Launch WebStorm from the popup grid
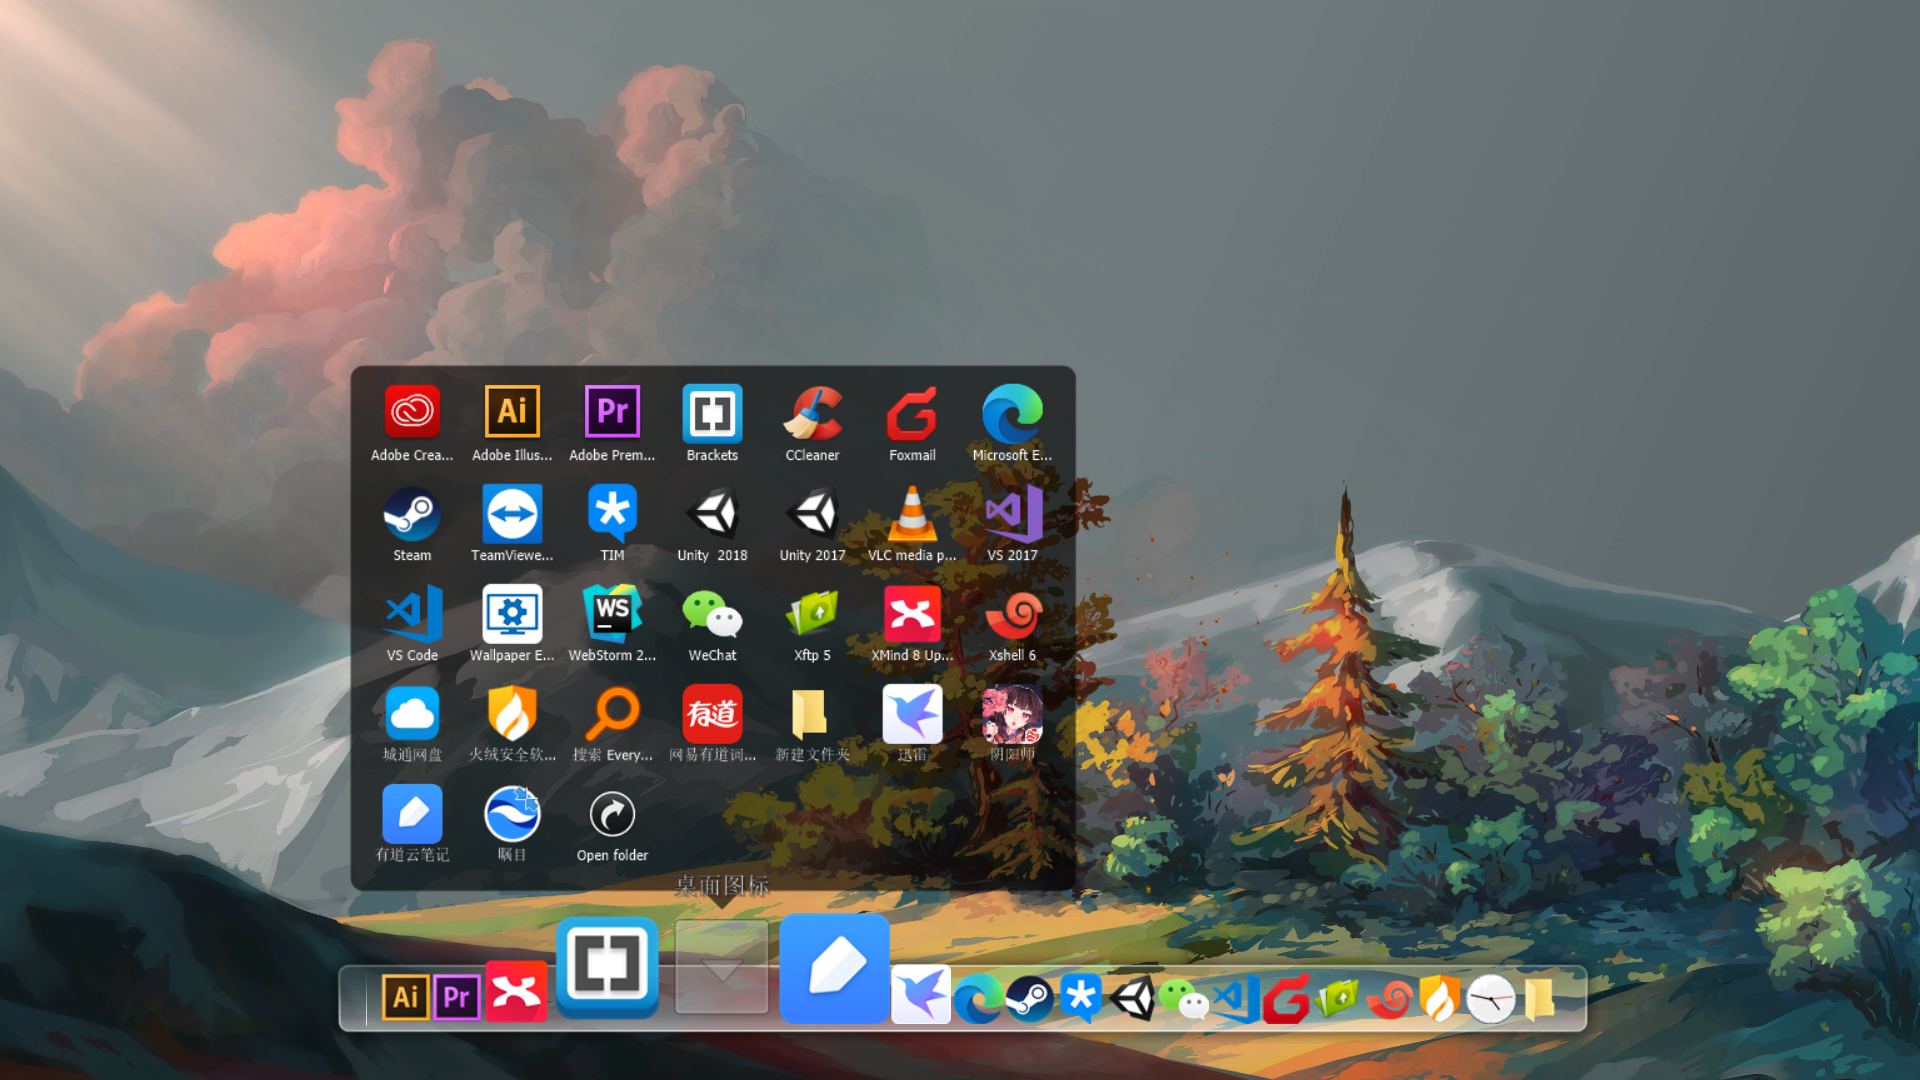The width and height of the screenshot is (1920, 1080). pos(612,614)
